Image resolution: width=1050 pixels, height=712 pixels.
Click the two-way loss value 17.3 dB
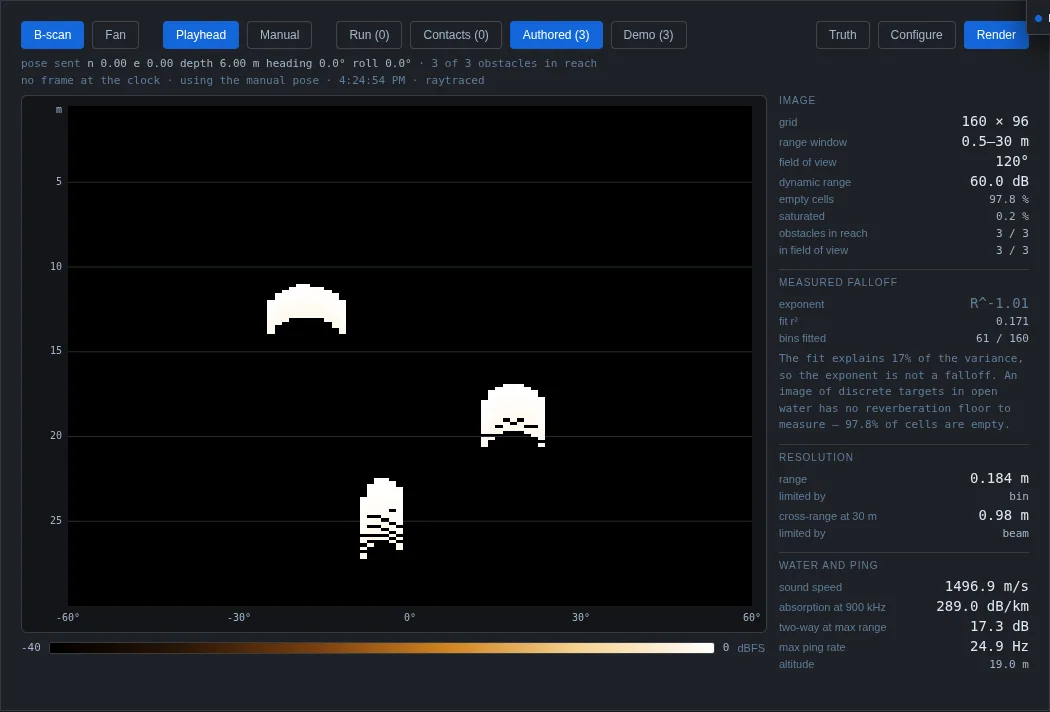[x=999, y=626]
